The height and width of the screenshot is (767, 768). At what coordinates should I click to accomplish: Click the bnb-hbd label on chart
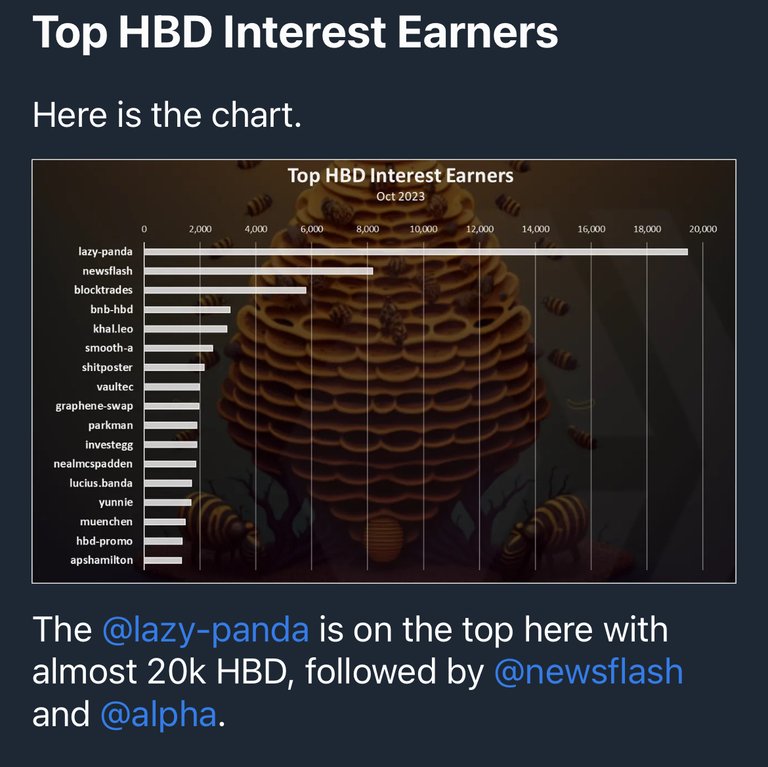click(x=111, y=310)
